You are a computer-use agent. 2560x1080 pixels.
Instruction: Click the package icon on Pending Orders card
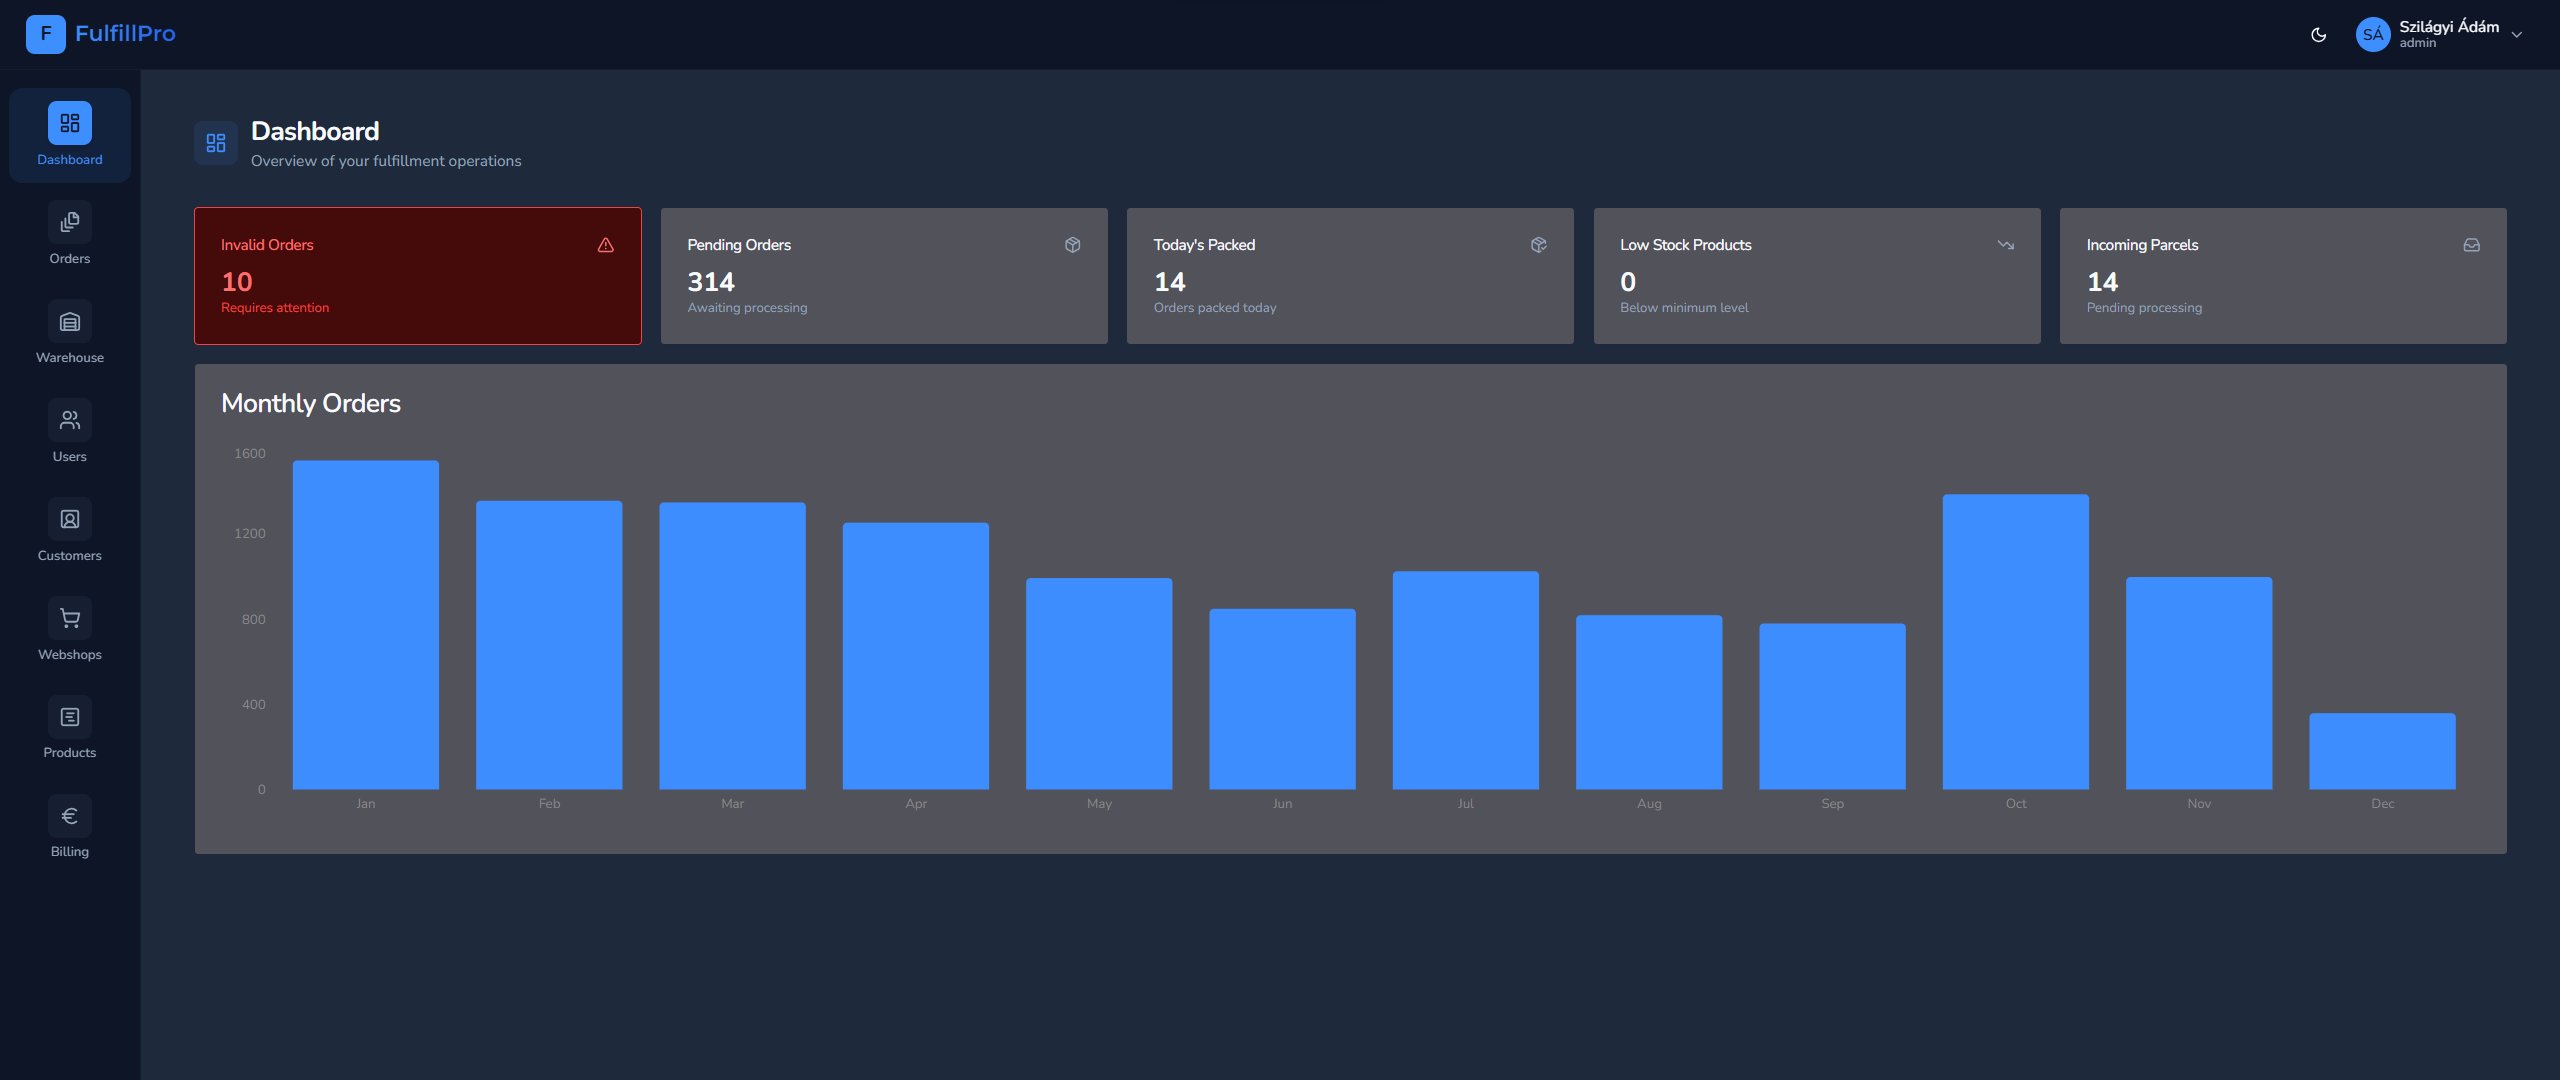click(1072, 244)
